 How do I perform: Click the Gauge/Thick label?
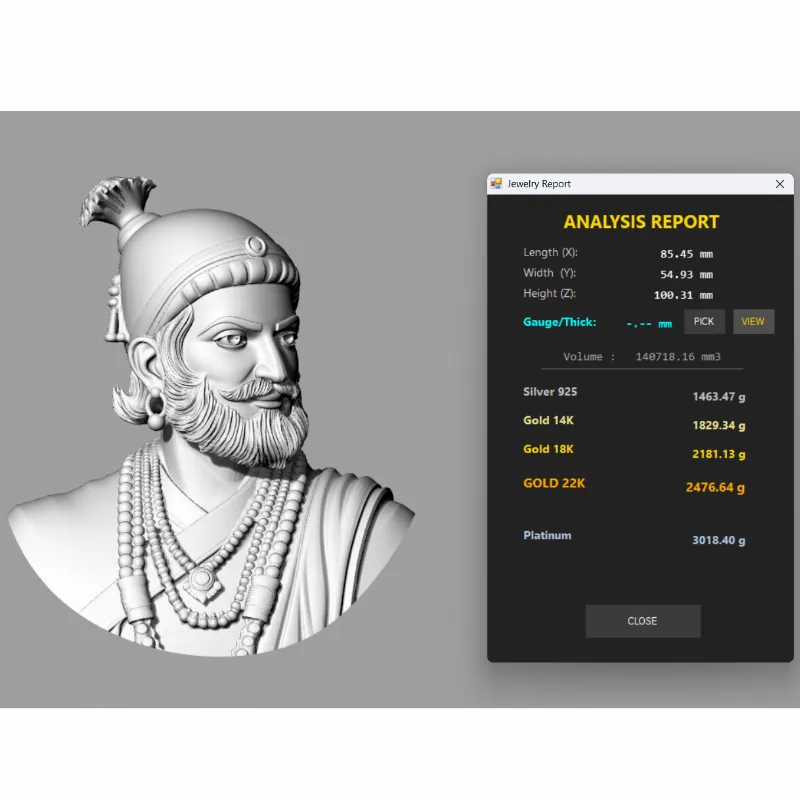(x=559, y=322)
